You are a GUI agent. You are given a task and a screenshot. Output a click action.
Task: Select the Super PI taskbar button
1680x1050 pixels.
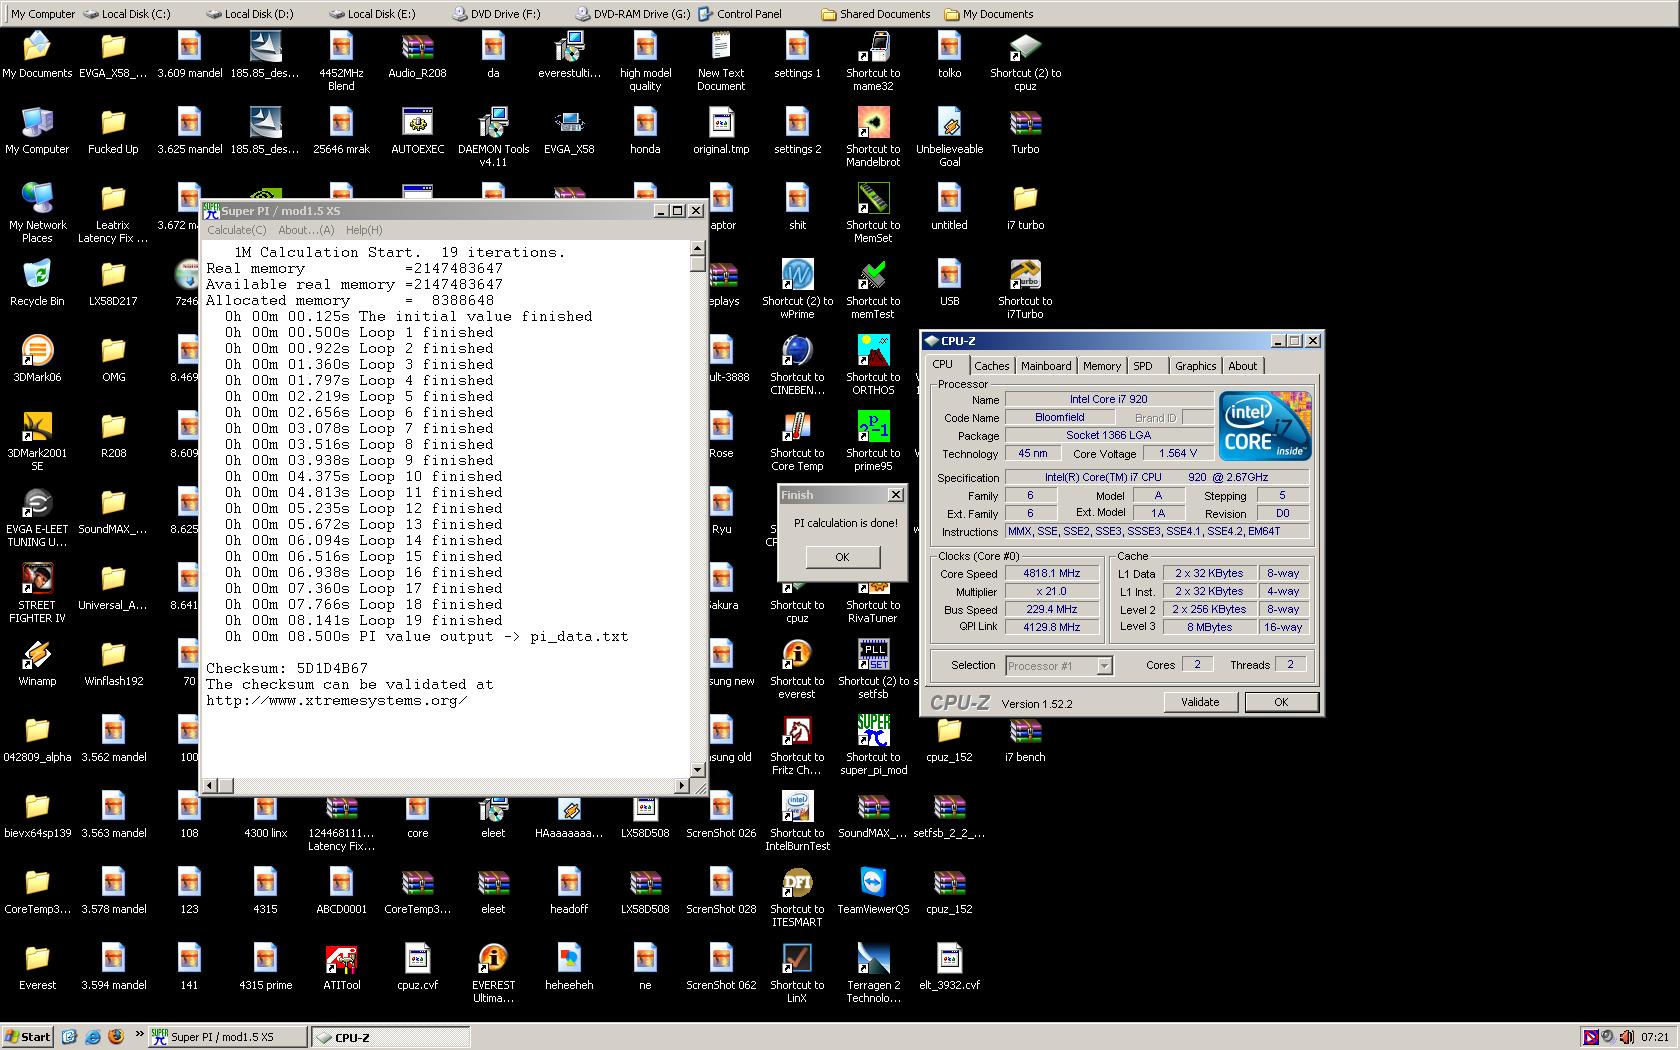click(x=228, y=1037)
